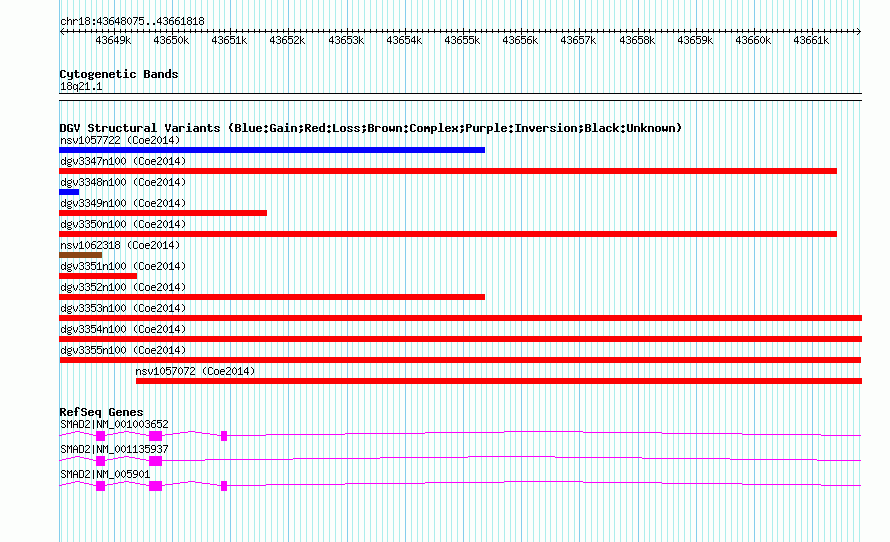890x542 pixels.
Task: Click the 43649k ruler tick label
Action: (x=113, y=40)
